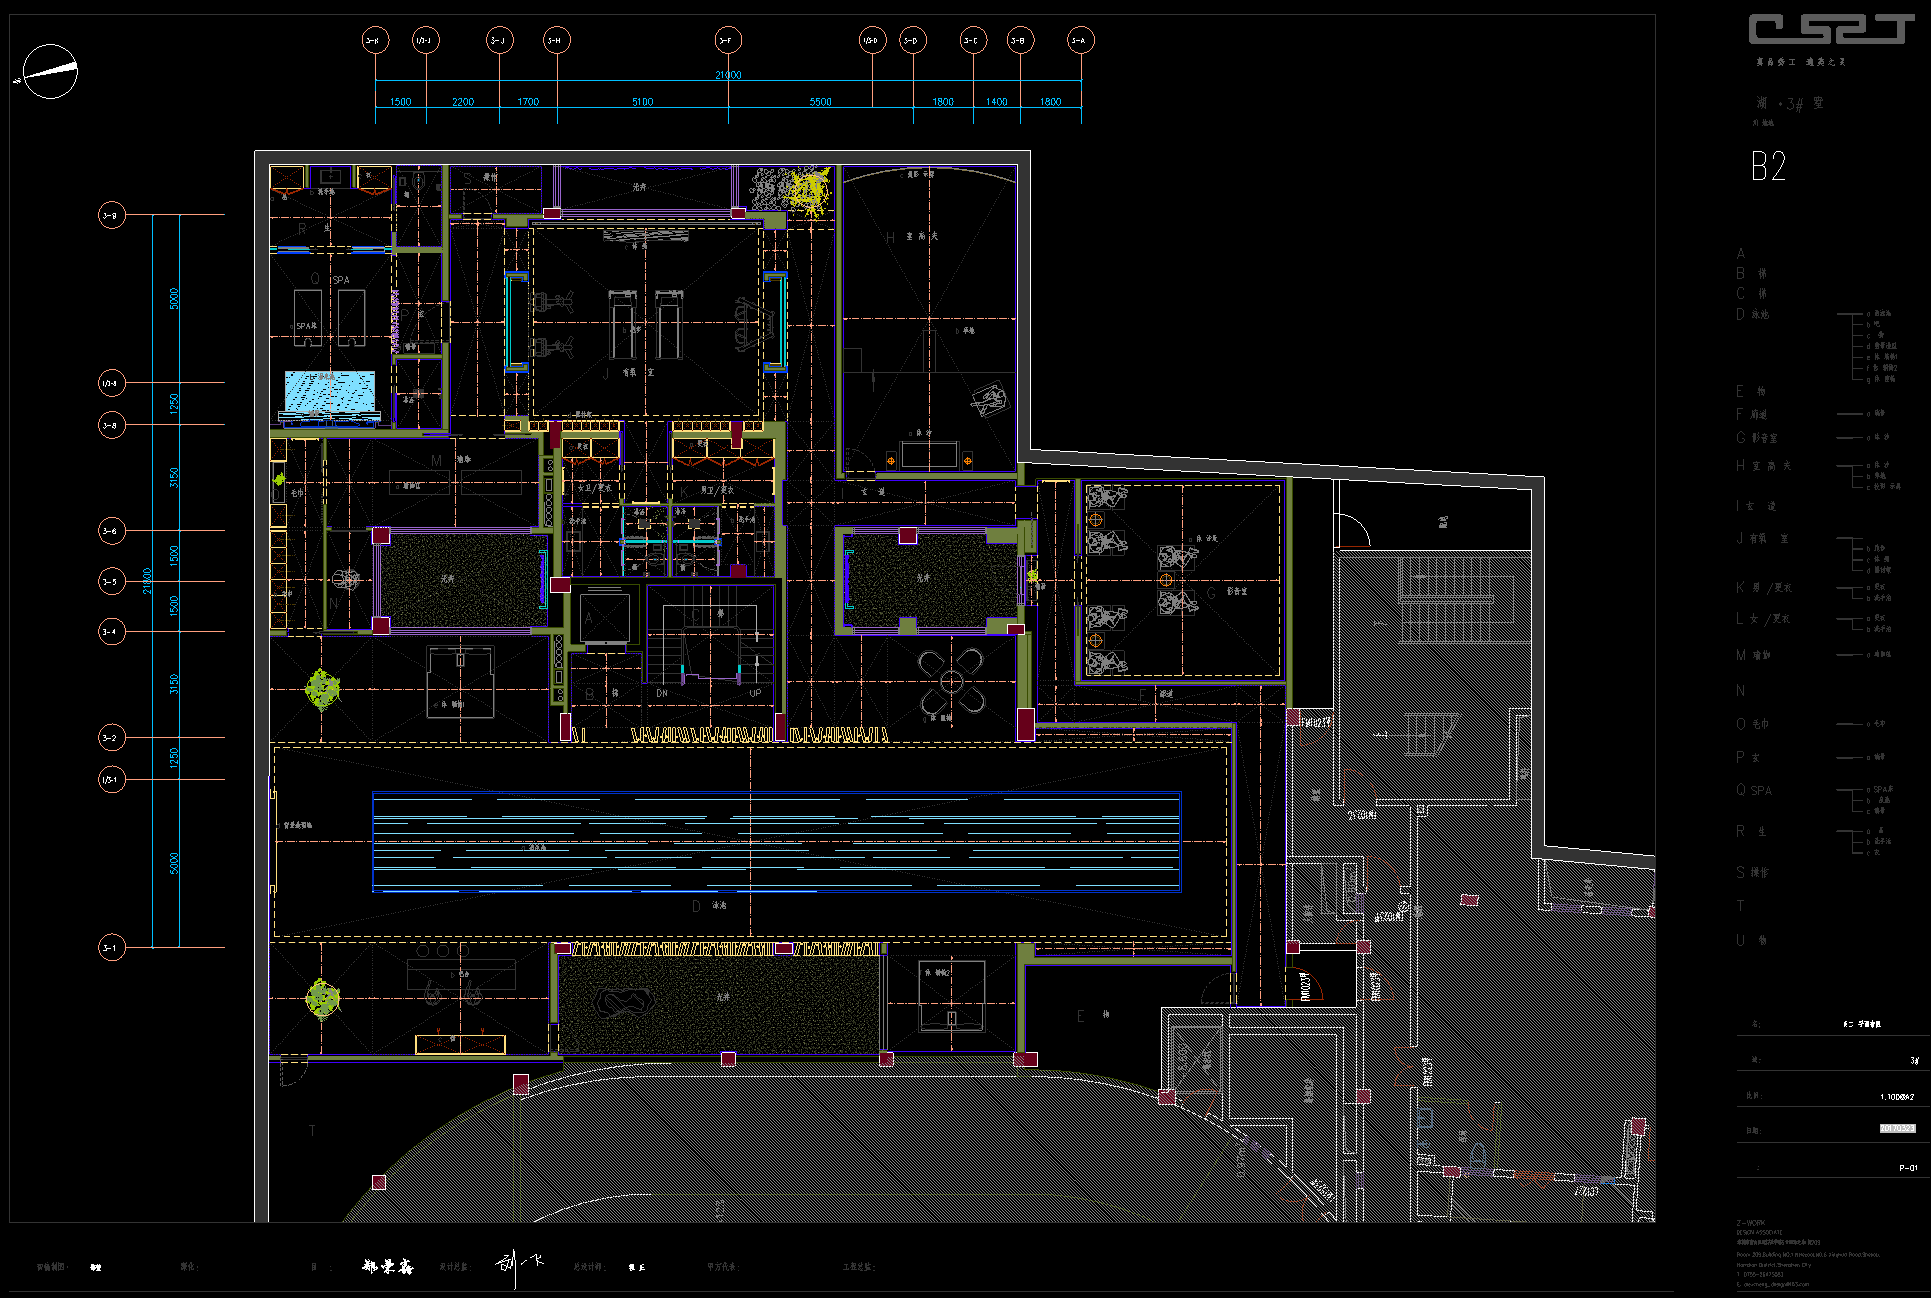Select grid bubble 3-A at top
1931x1298 pixels.
(1080, 40)
